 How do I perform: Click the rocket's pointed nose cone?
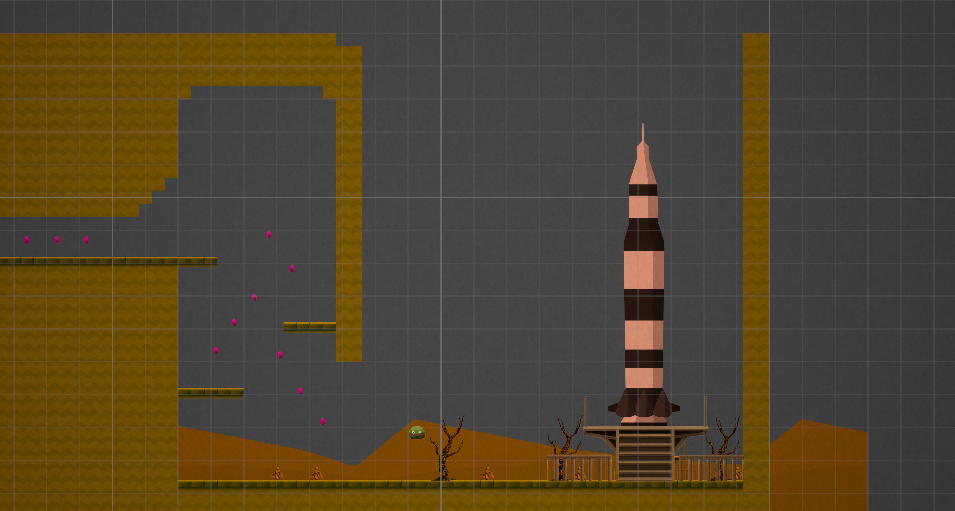click(643, 155)
